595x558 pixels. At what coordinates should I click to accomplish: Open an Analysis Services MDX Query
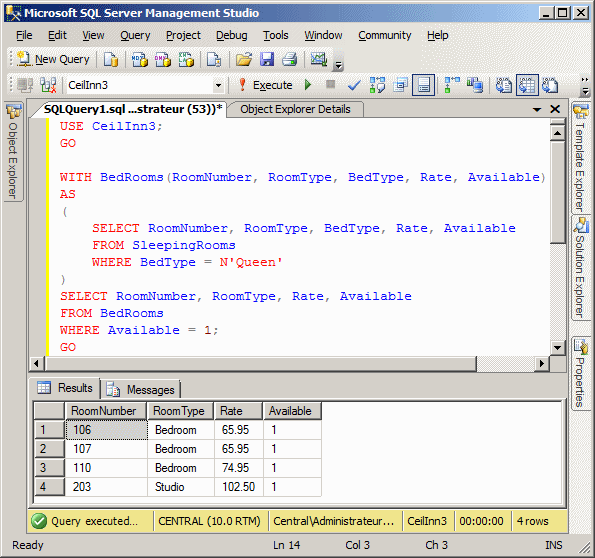click(x=139, y=59)
